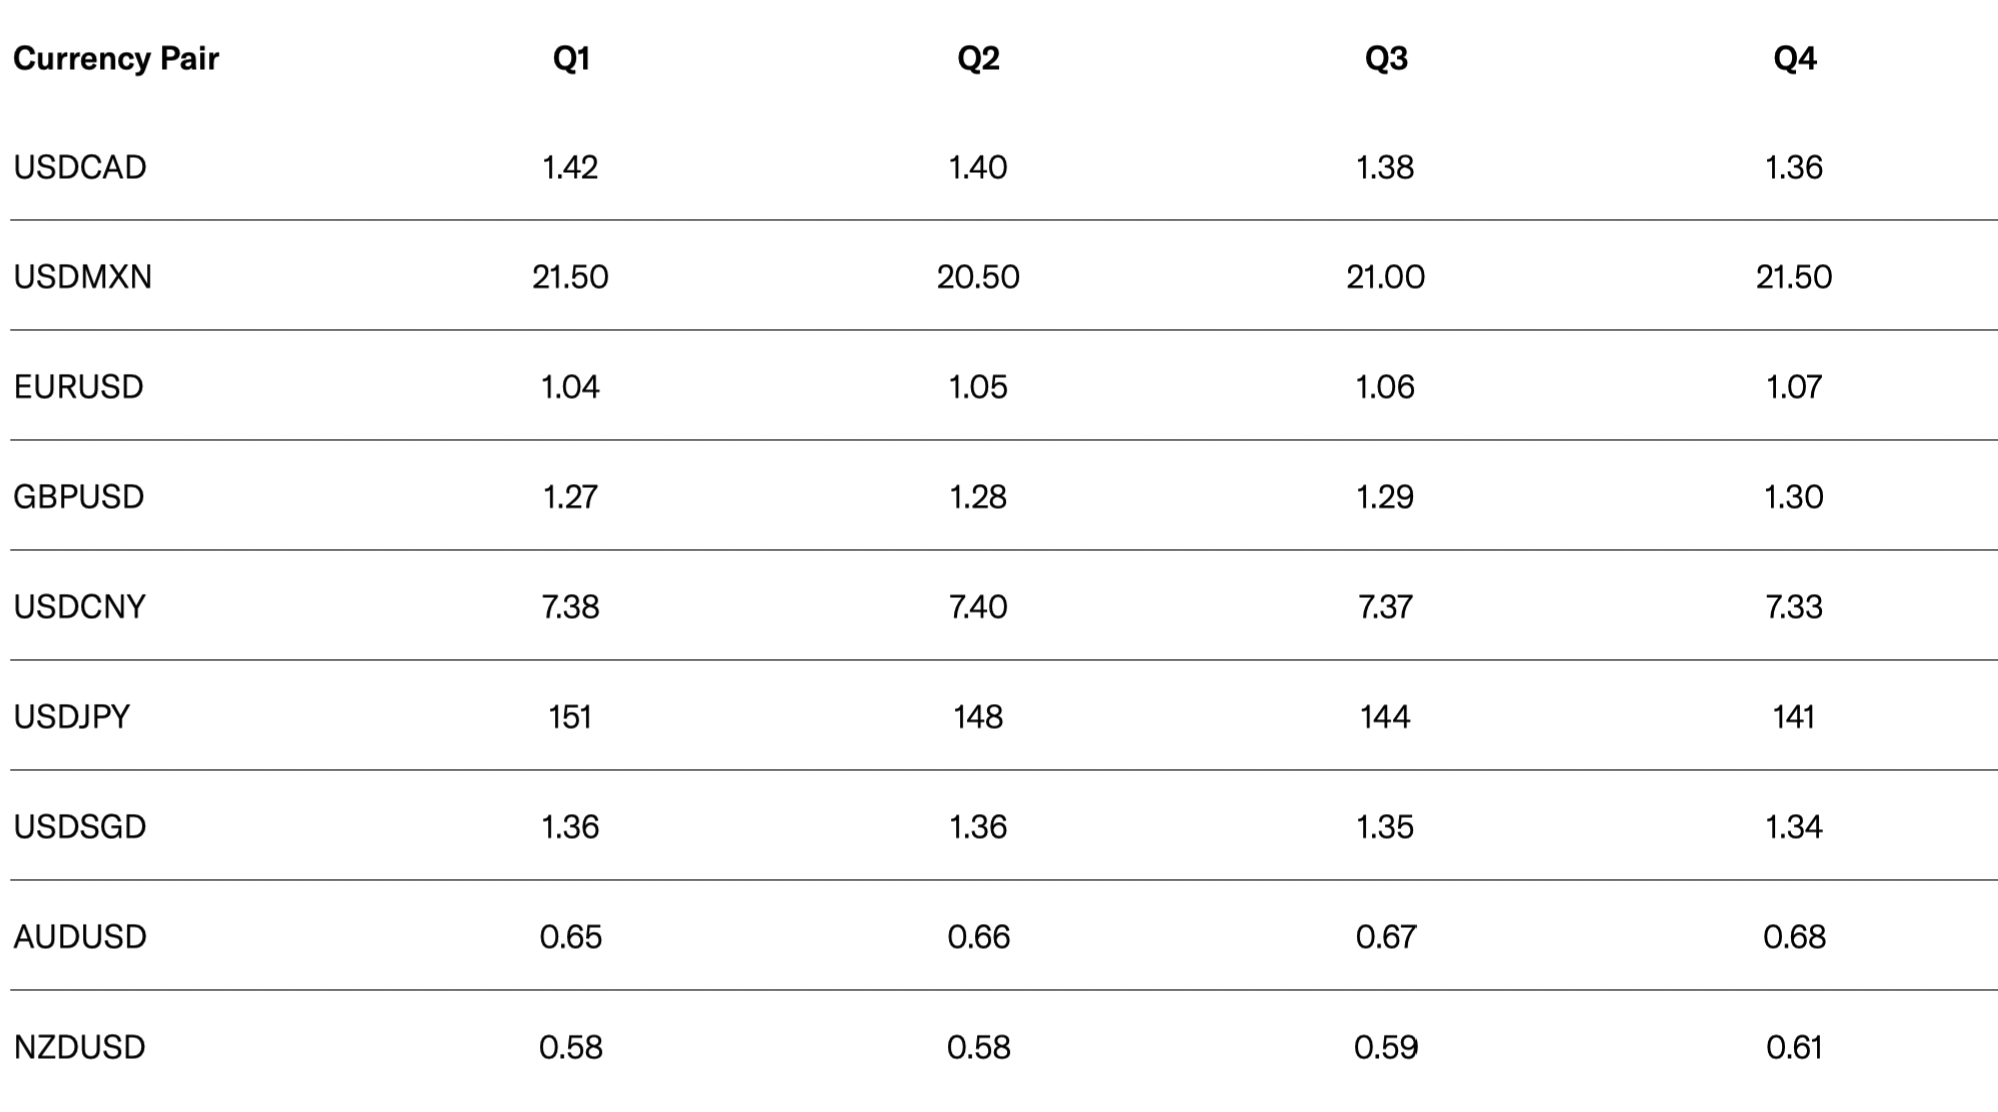Select the USDMXN Q2 value 20.50
The width and height of the screenshot is (1998, 1112).
pos(978,277)
